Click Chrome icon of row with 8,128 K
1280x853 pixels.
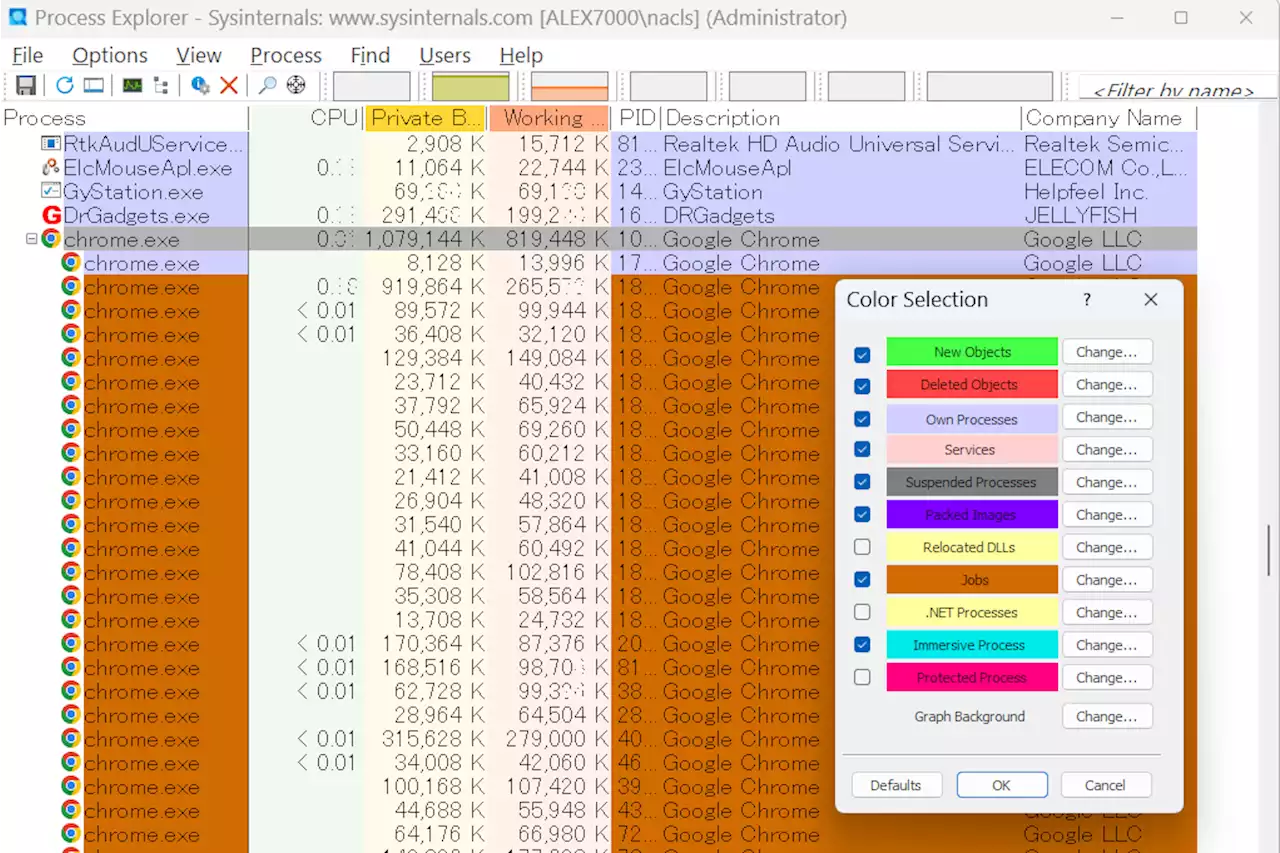click(x=71, y=263)
